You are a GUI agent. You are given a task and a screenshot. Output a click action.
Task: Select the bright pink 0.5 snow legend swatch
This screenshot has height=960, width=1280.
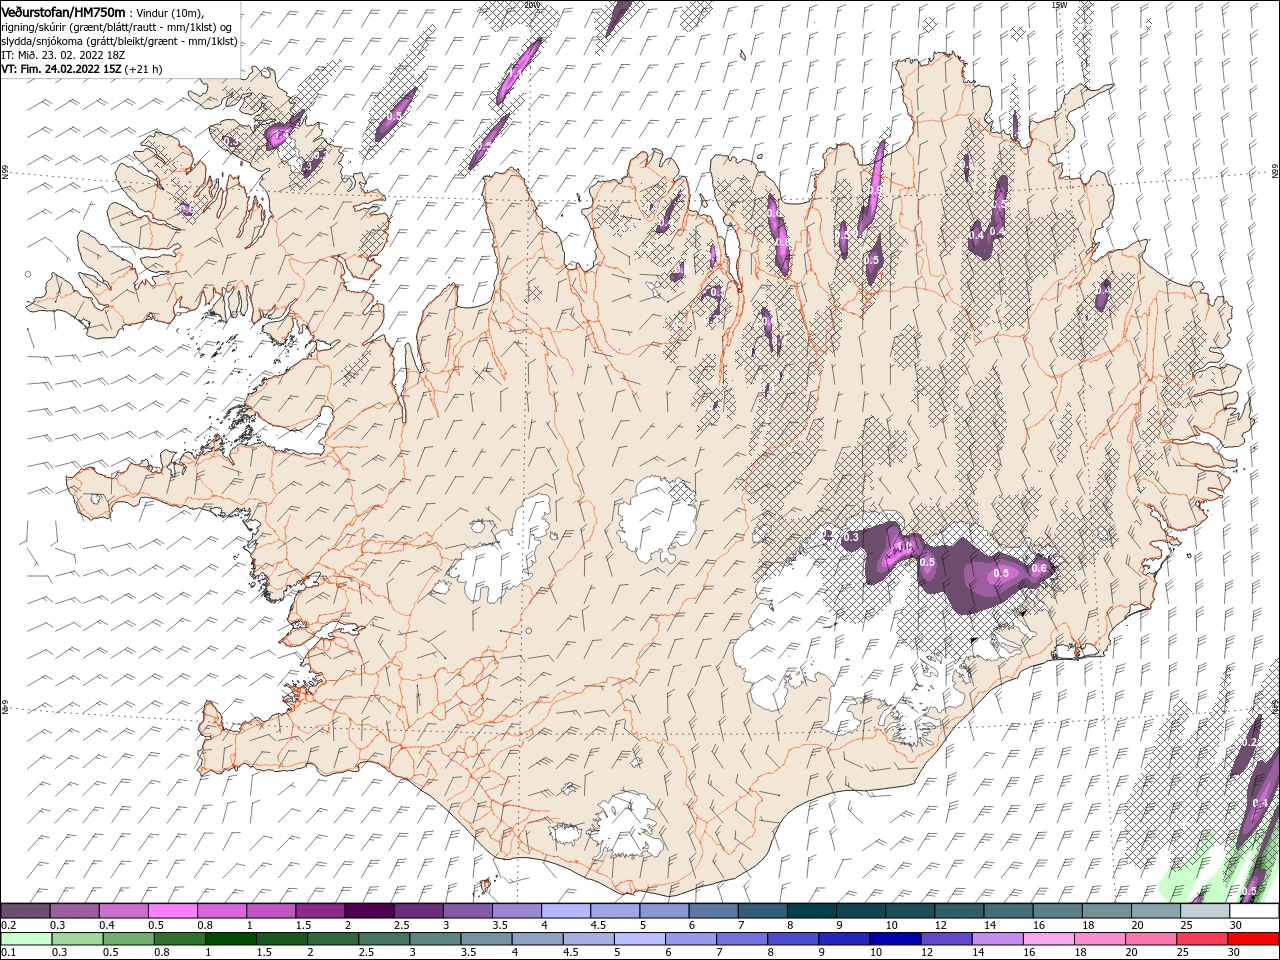(172, 911)
